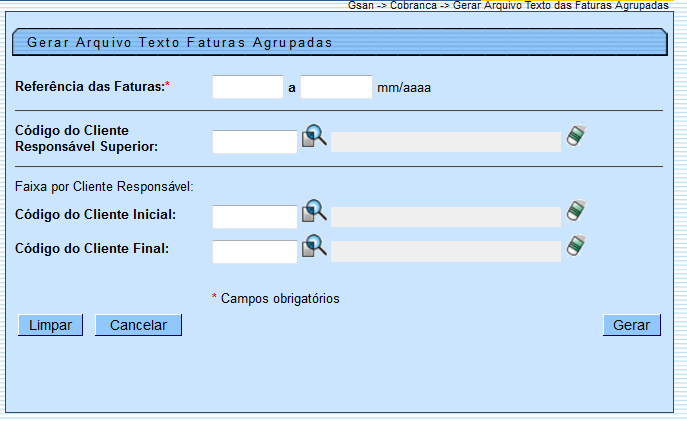Click the Cliente Inicial name display field
The width and height of the screenshot is (687, 421).
446,217
